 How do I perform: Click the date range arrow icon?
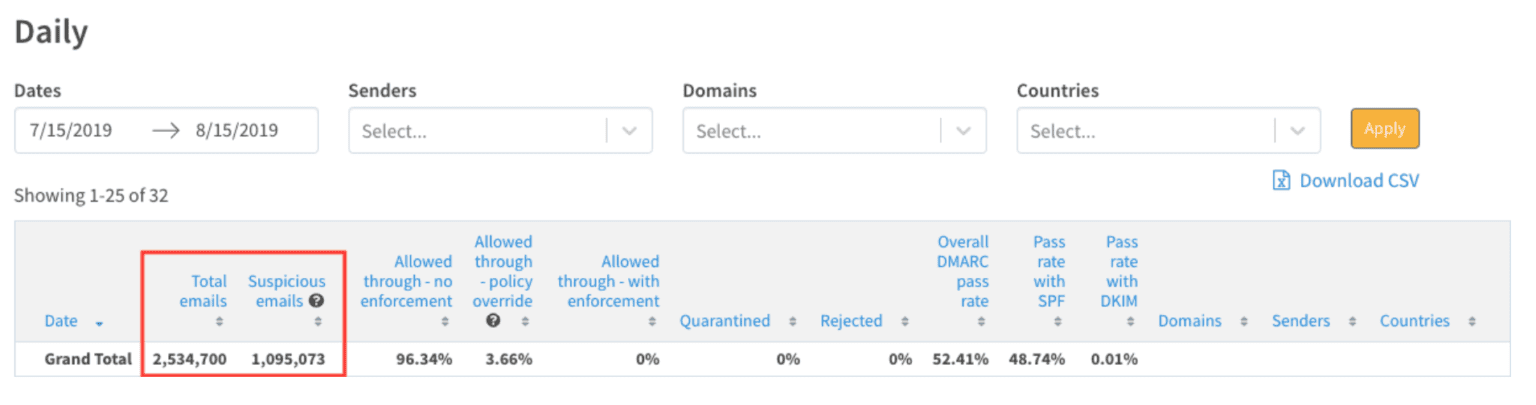pos(165,131)
